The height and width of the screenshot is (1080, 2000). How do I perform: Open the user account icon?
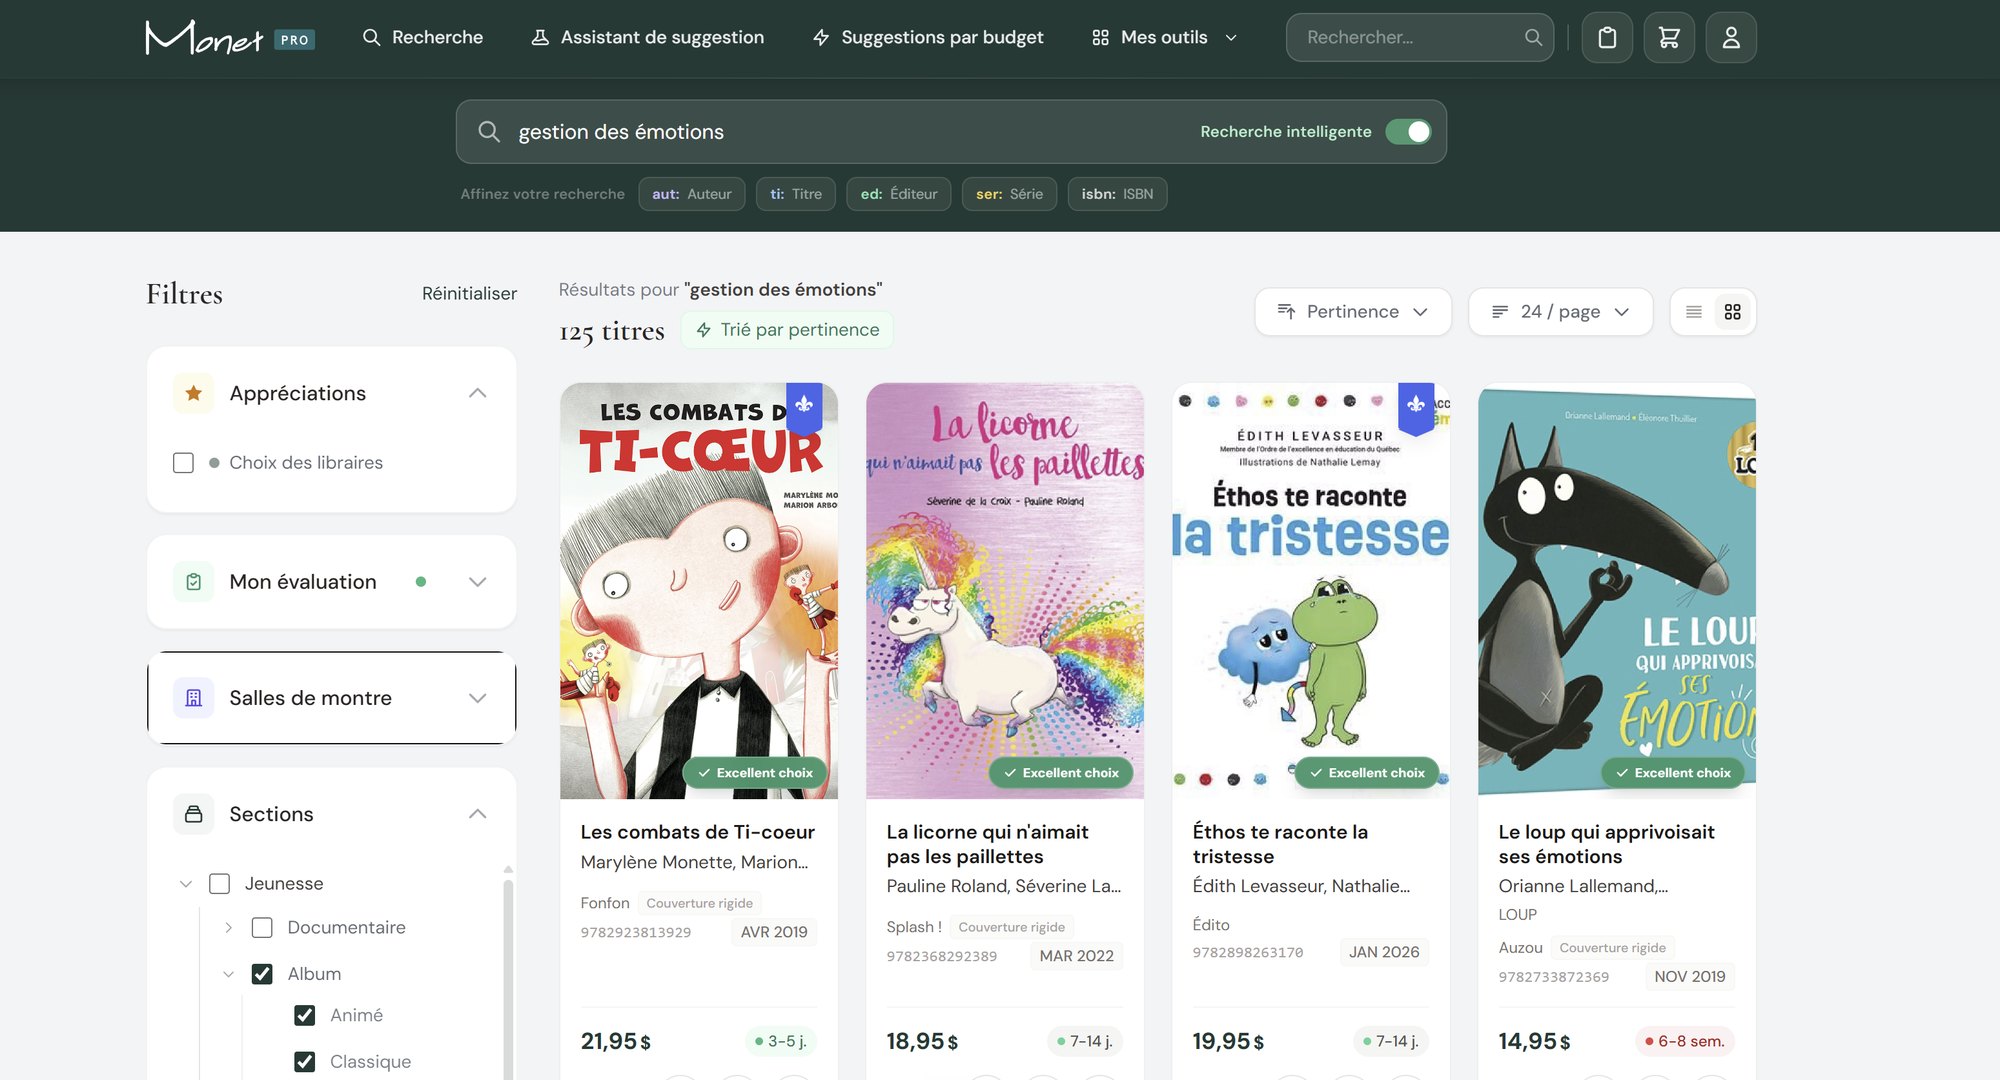1731,37
